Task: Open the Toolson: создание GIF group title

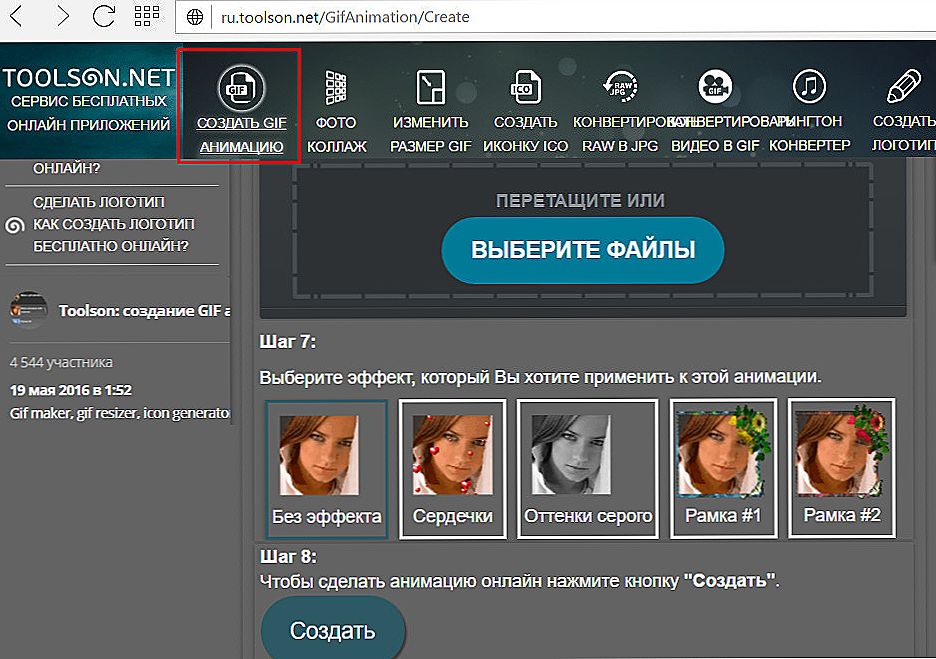Action: [x=144, y=311]
